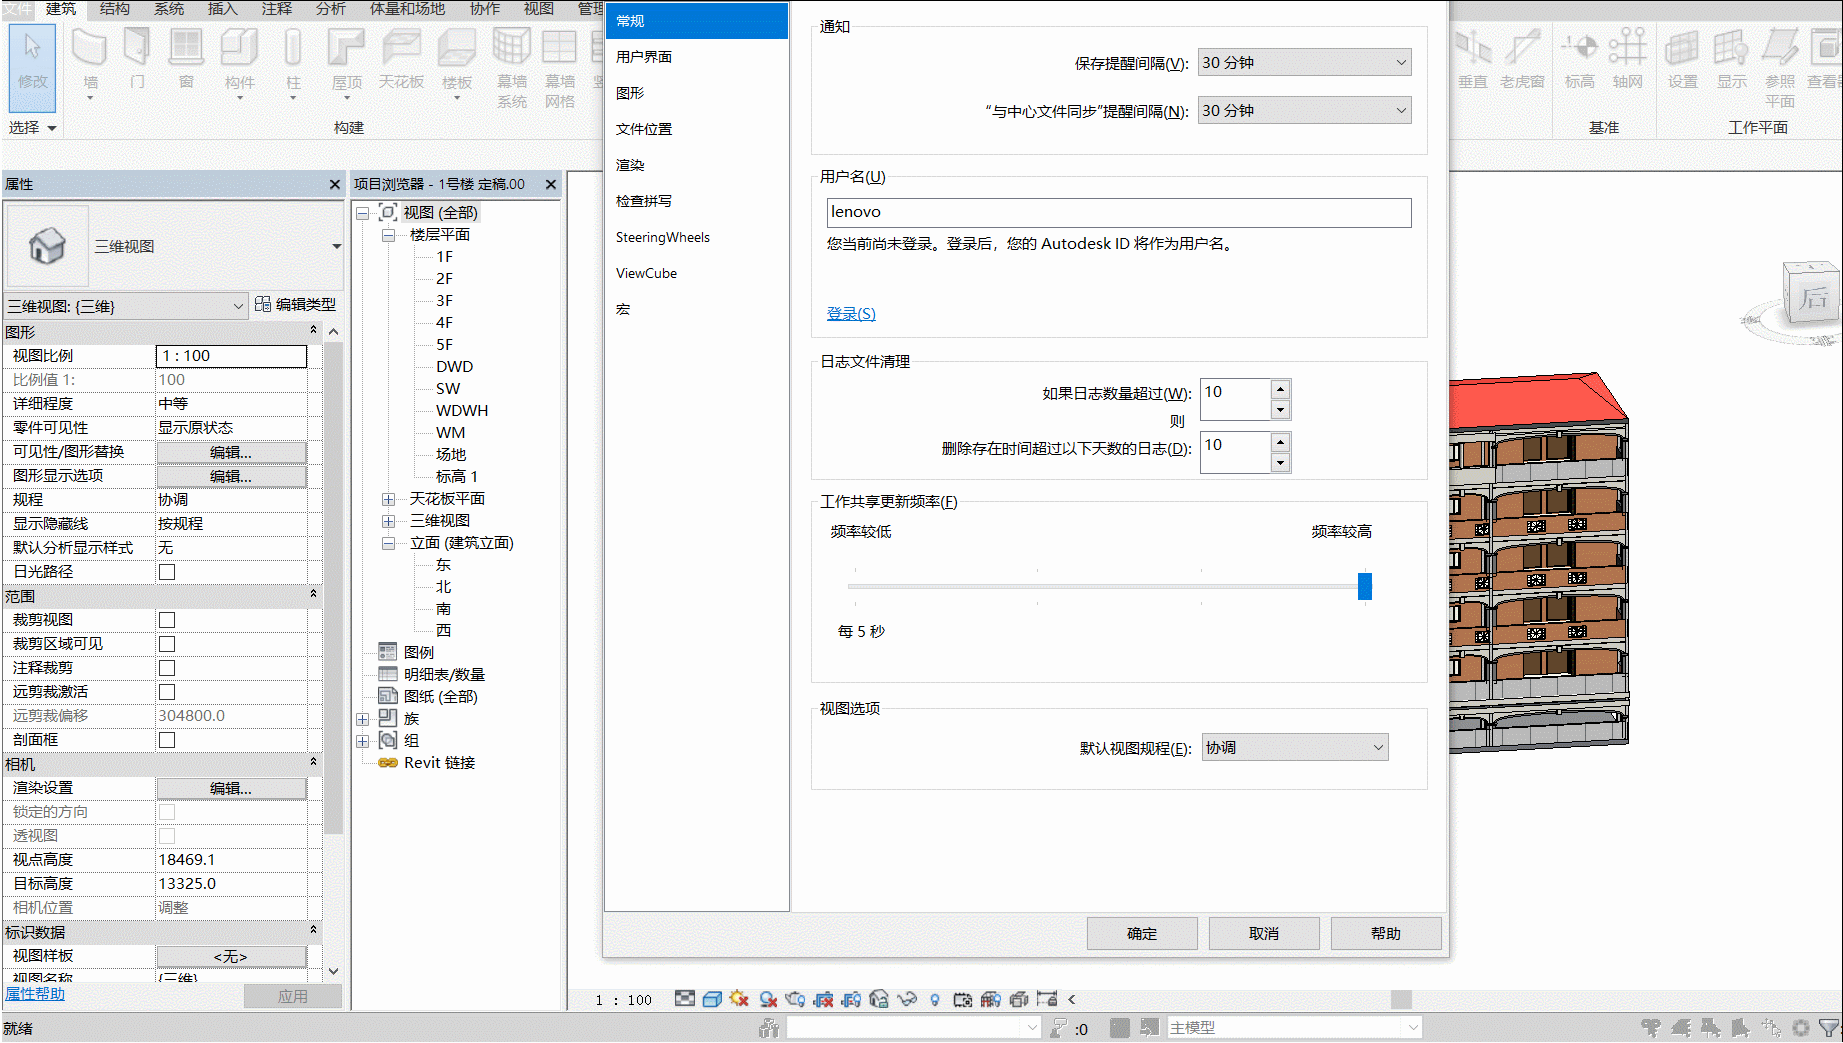The height and width of the screenshot is (1043, 1843).
Task: Click Reveal Hidden Elements lightbulb icon
Action: click(x=935, y=999)
